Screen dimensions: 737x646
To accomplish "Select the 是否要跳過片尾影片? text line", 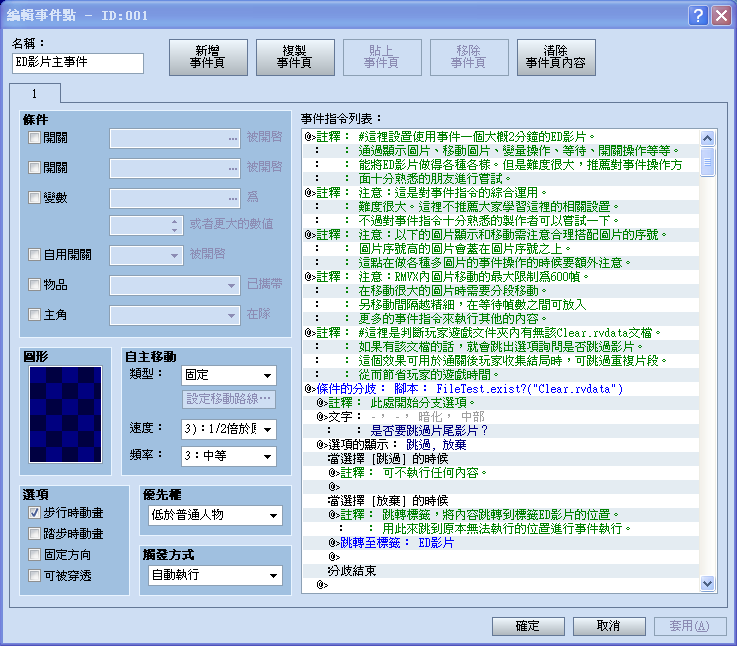I will coord(501,431).
